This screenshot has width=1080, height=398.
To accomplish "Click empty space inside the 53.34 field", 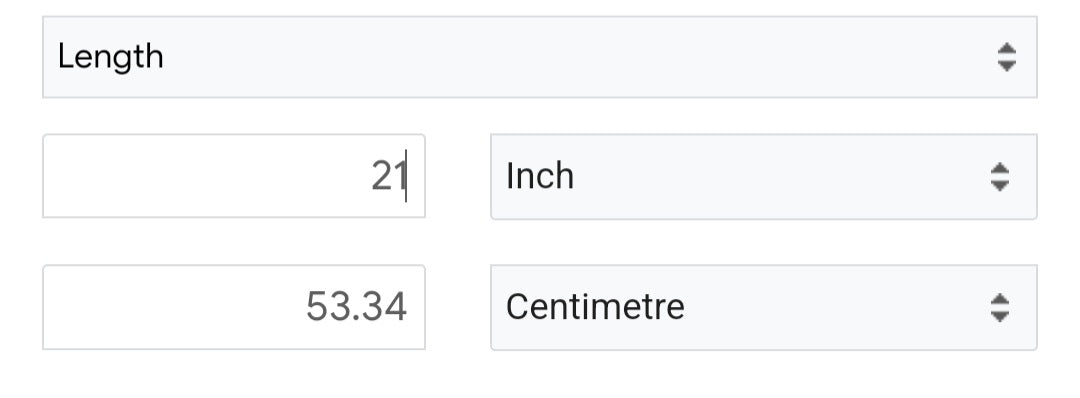I will tap(172, 307).
